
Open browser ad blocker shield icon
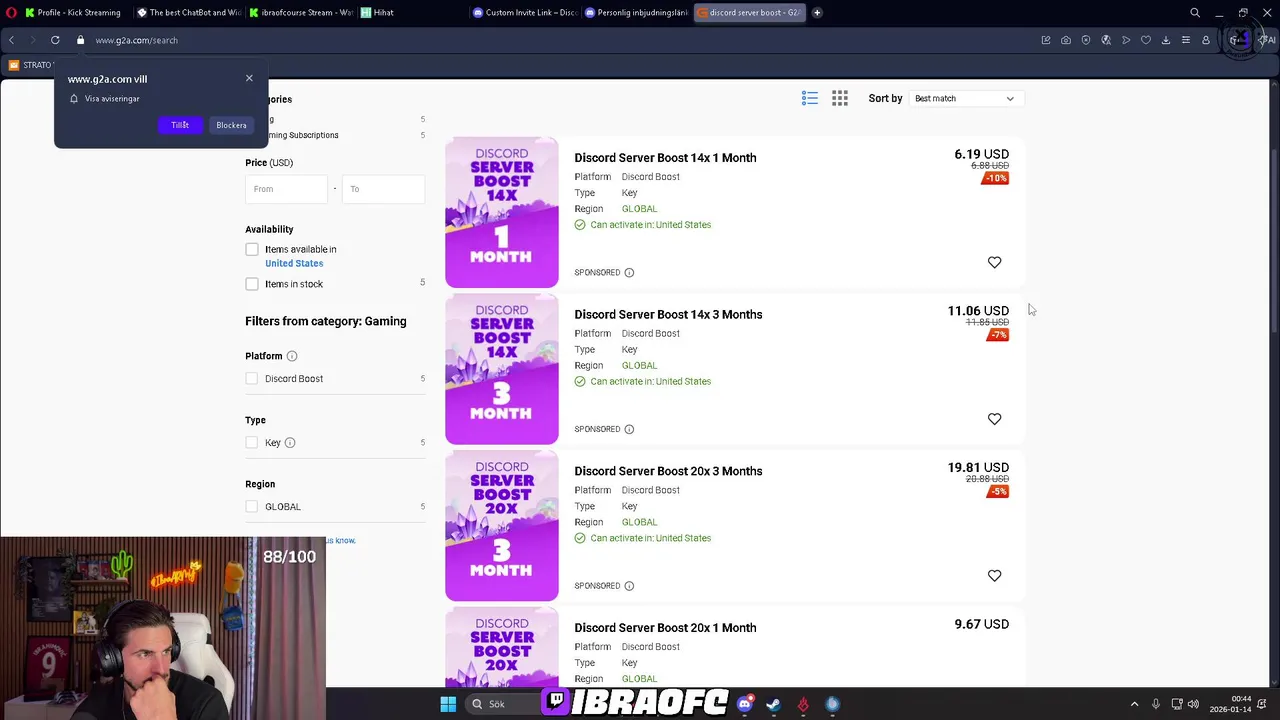coord(1086,40)
